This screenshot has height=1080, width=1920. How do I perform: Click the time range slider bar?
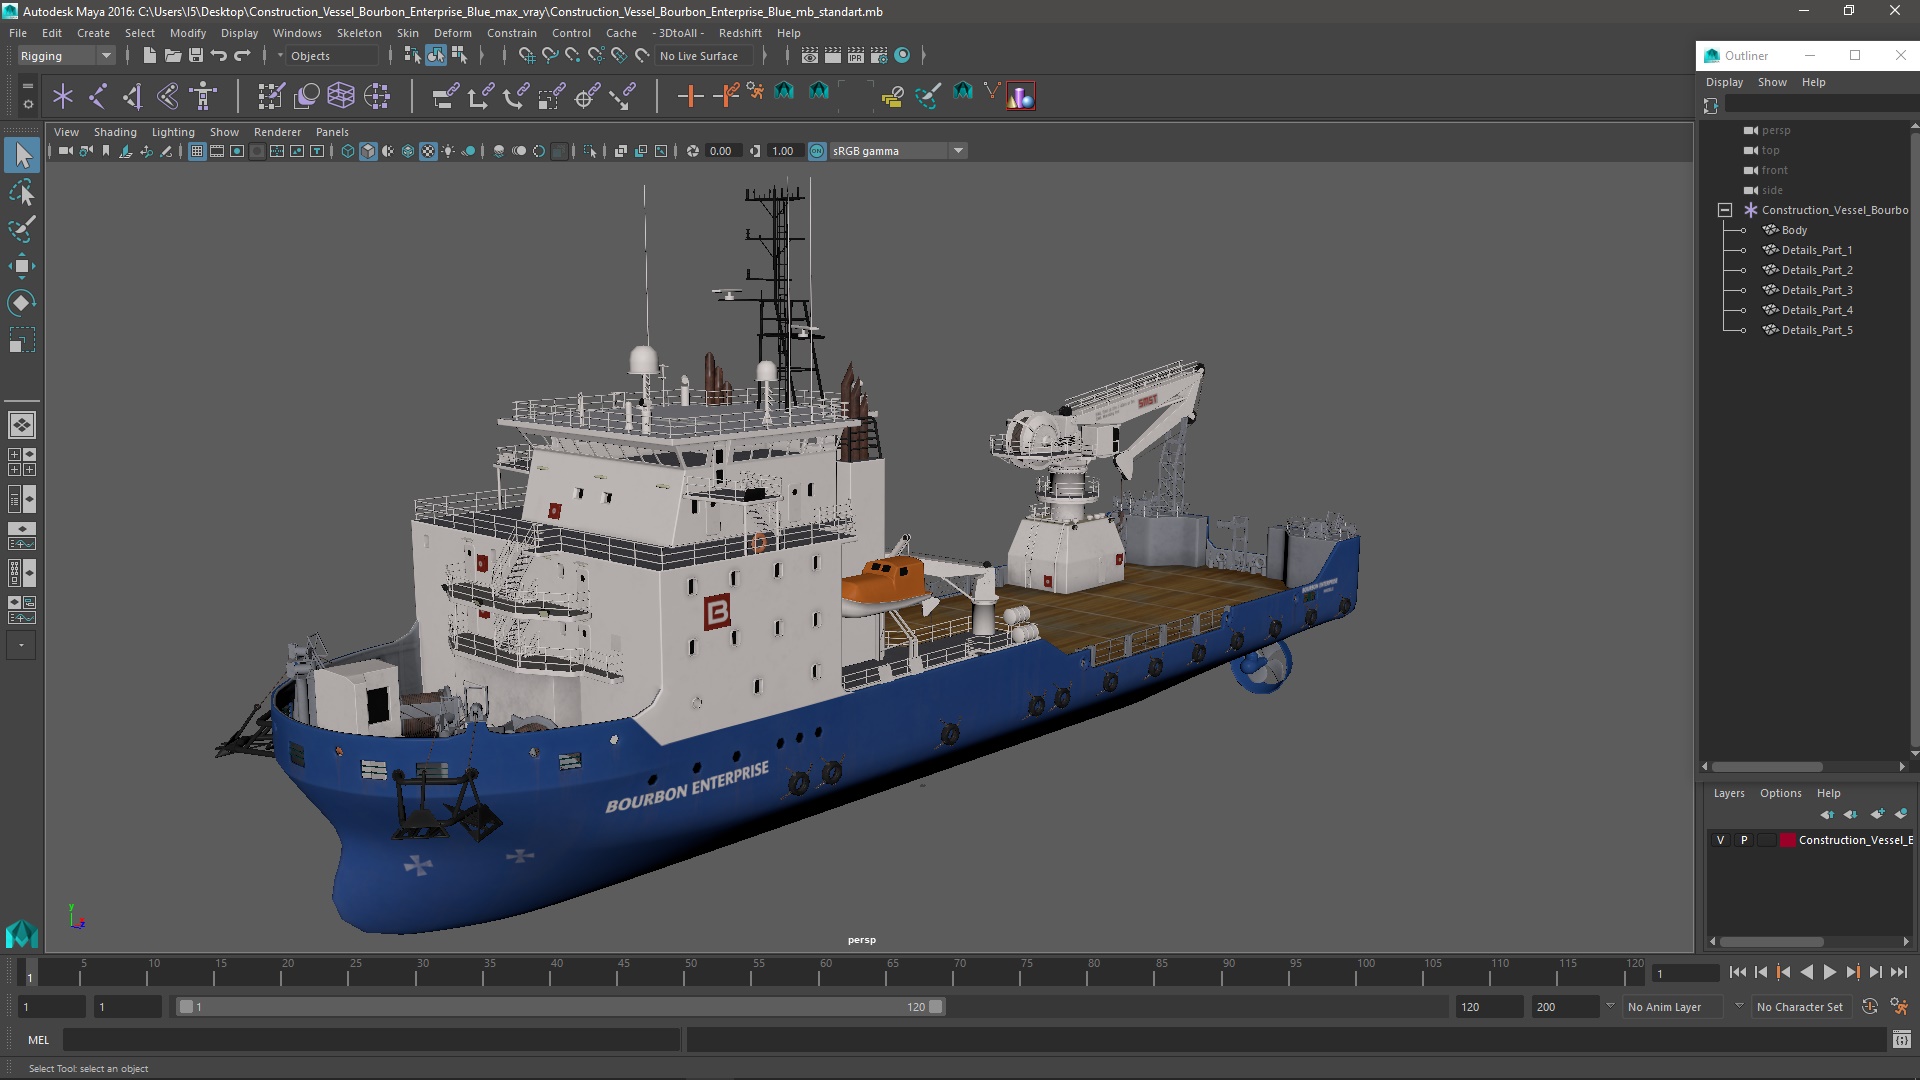560,1007
